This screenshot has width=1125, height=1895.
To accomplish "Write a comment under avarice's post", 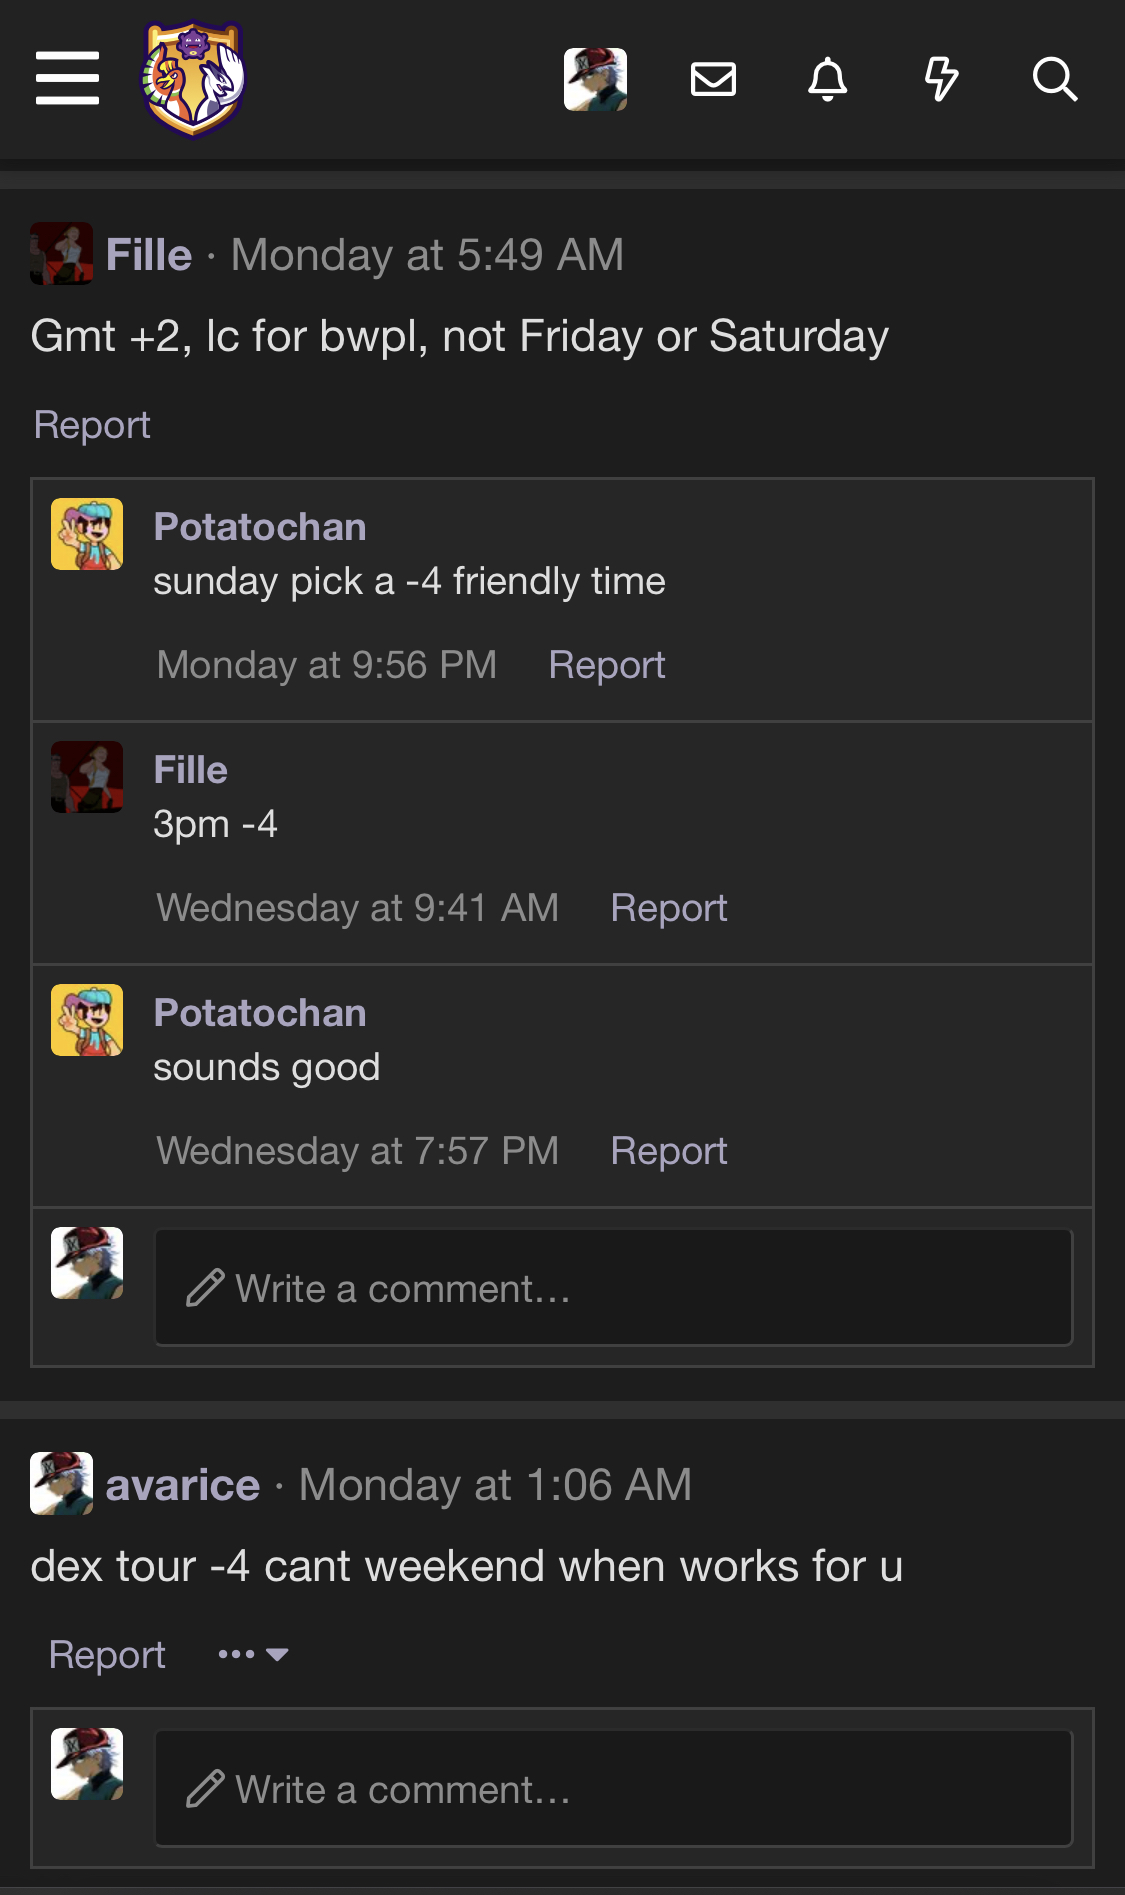I will [x=613, y=1789].
